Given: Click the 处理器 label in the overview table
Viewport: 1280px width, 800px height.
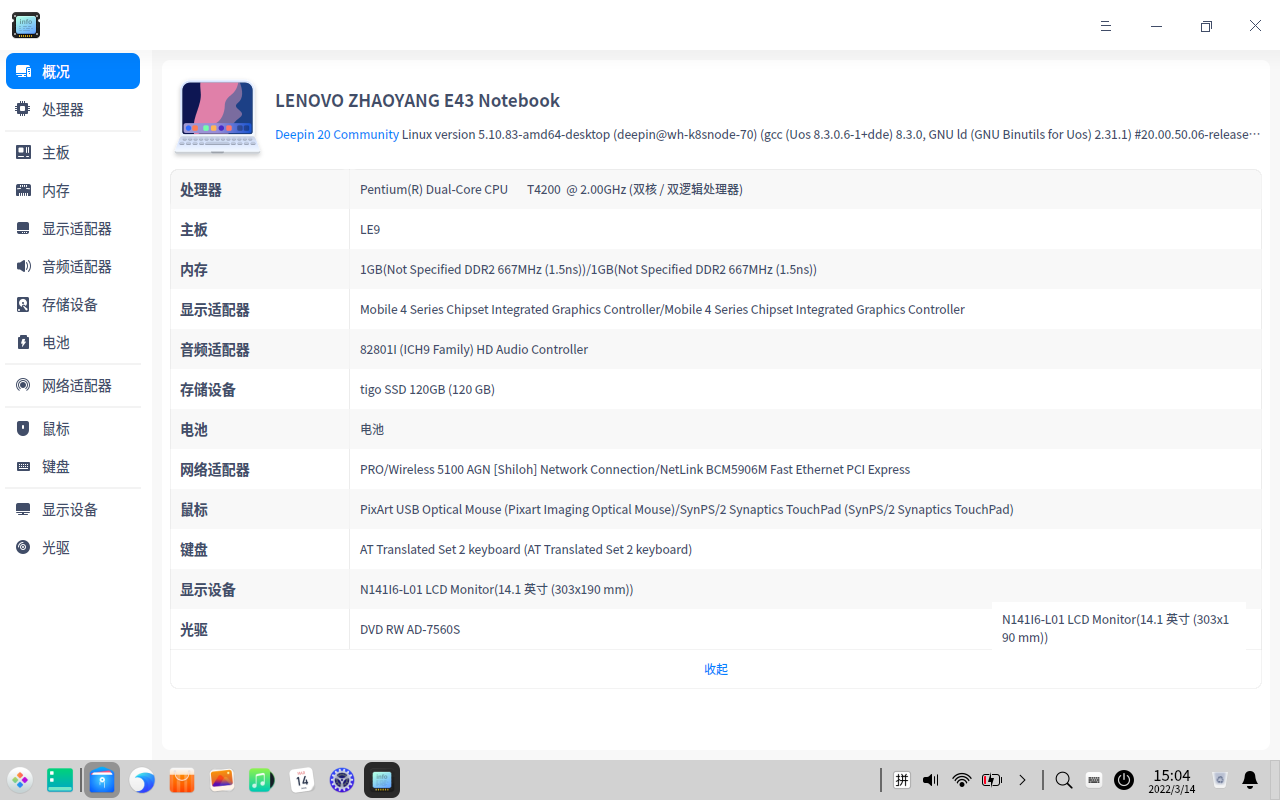Looking at the screenshot, I should (201, 189).
